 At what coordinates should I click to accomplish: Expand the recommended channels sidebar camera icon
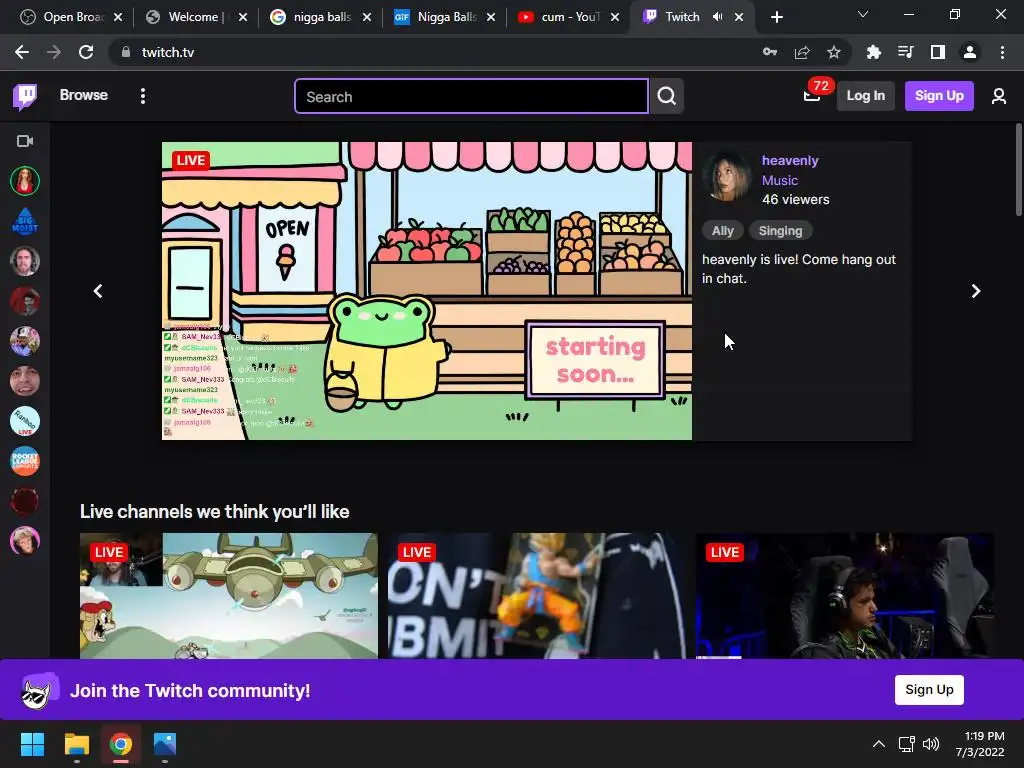click(x=25, y=141)
